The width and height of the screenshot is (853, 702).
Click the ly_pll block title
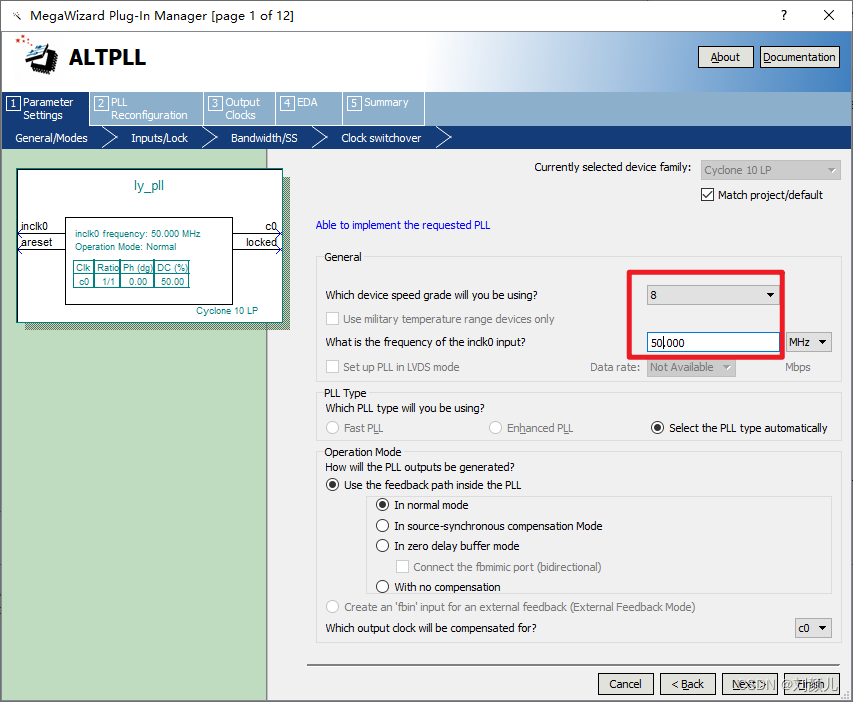tap(149, 186)
